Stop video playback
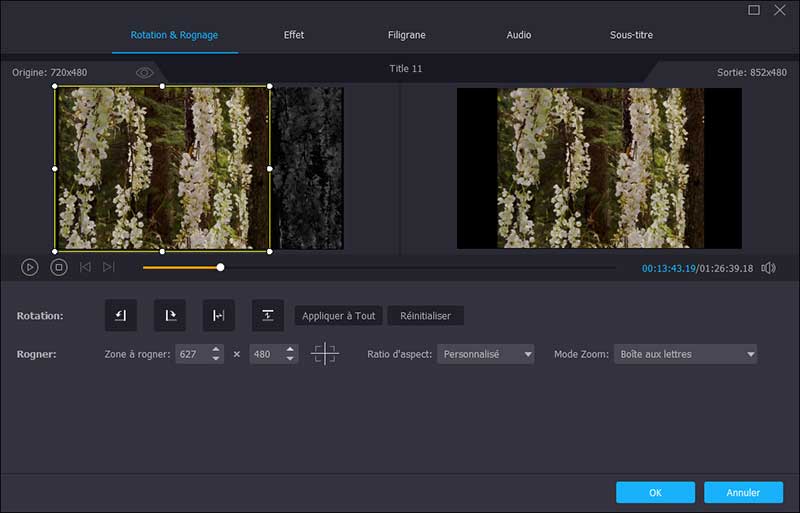This screenshot has height=513, width=800. point(59,267)
